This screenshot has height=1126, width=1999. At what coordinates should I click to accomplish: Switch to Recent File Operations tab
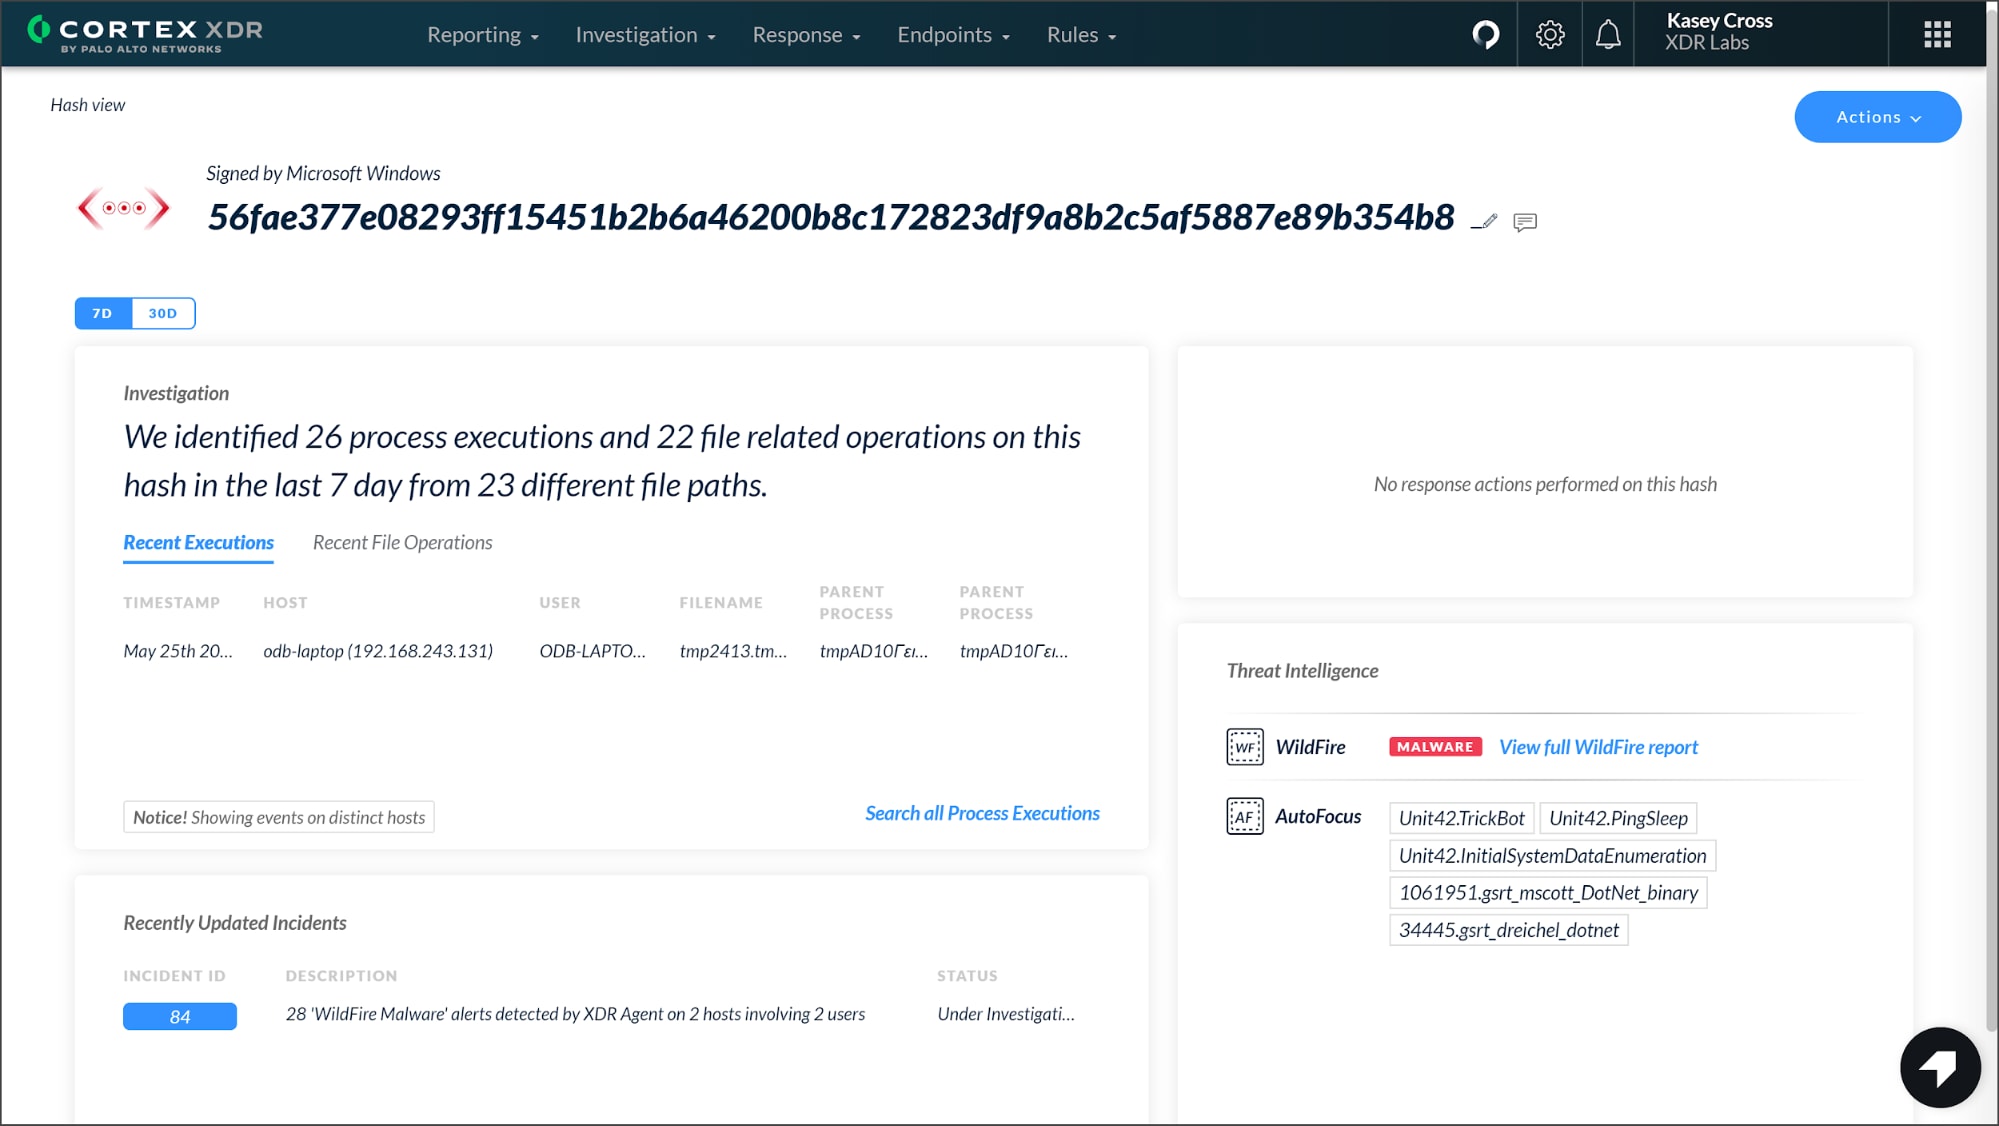[x=402, y=543]
